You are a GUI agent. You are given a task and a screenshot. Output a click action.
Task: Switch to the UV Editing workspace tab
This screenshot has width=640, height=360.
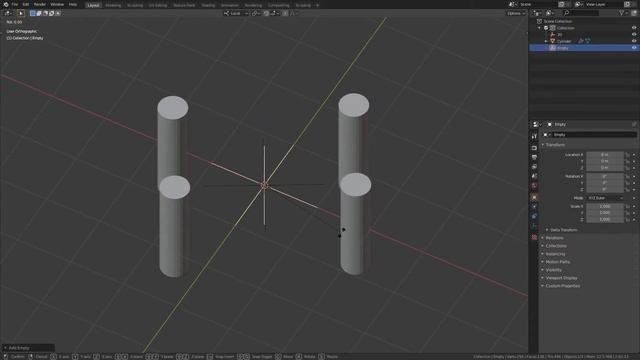[x=158, y=5]
